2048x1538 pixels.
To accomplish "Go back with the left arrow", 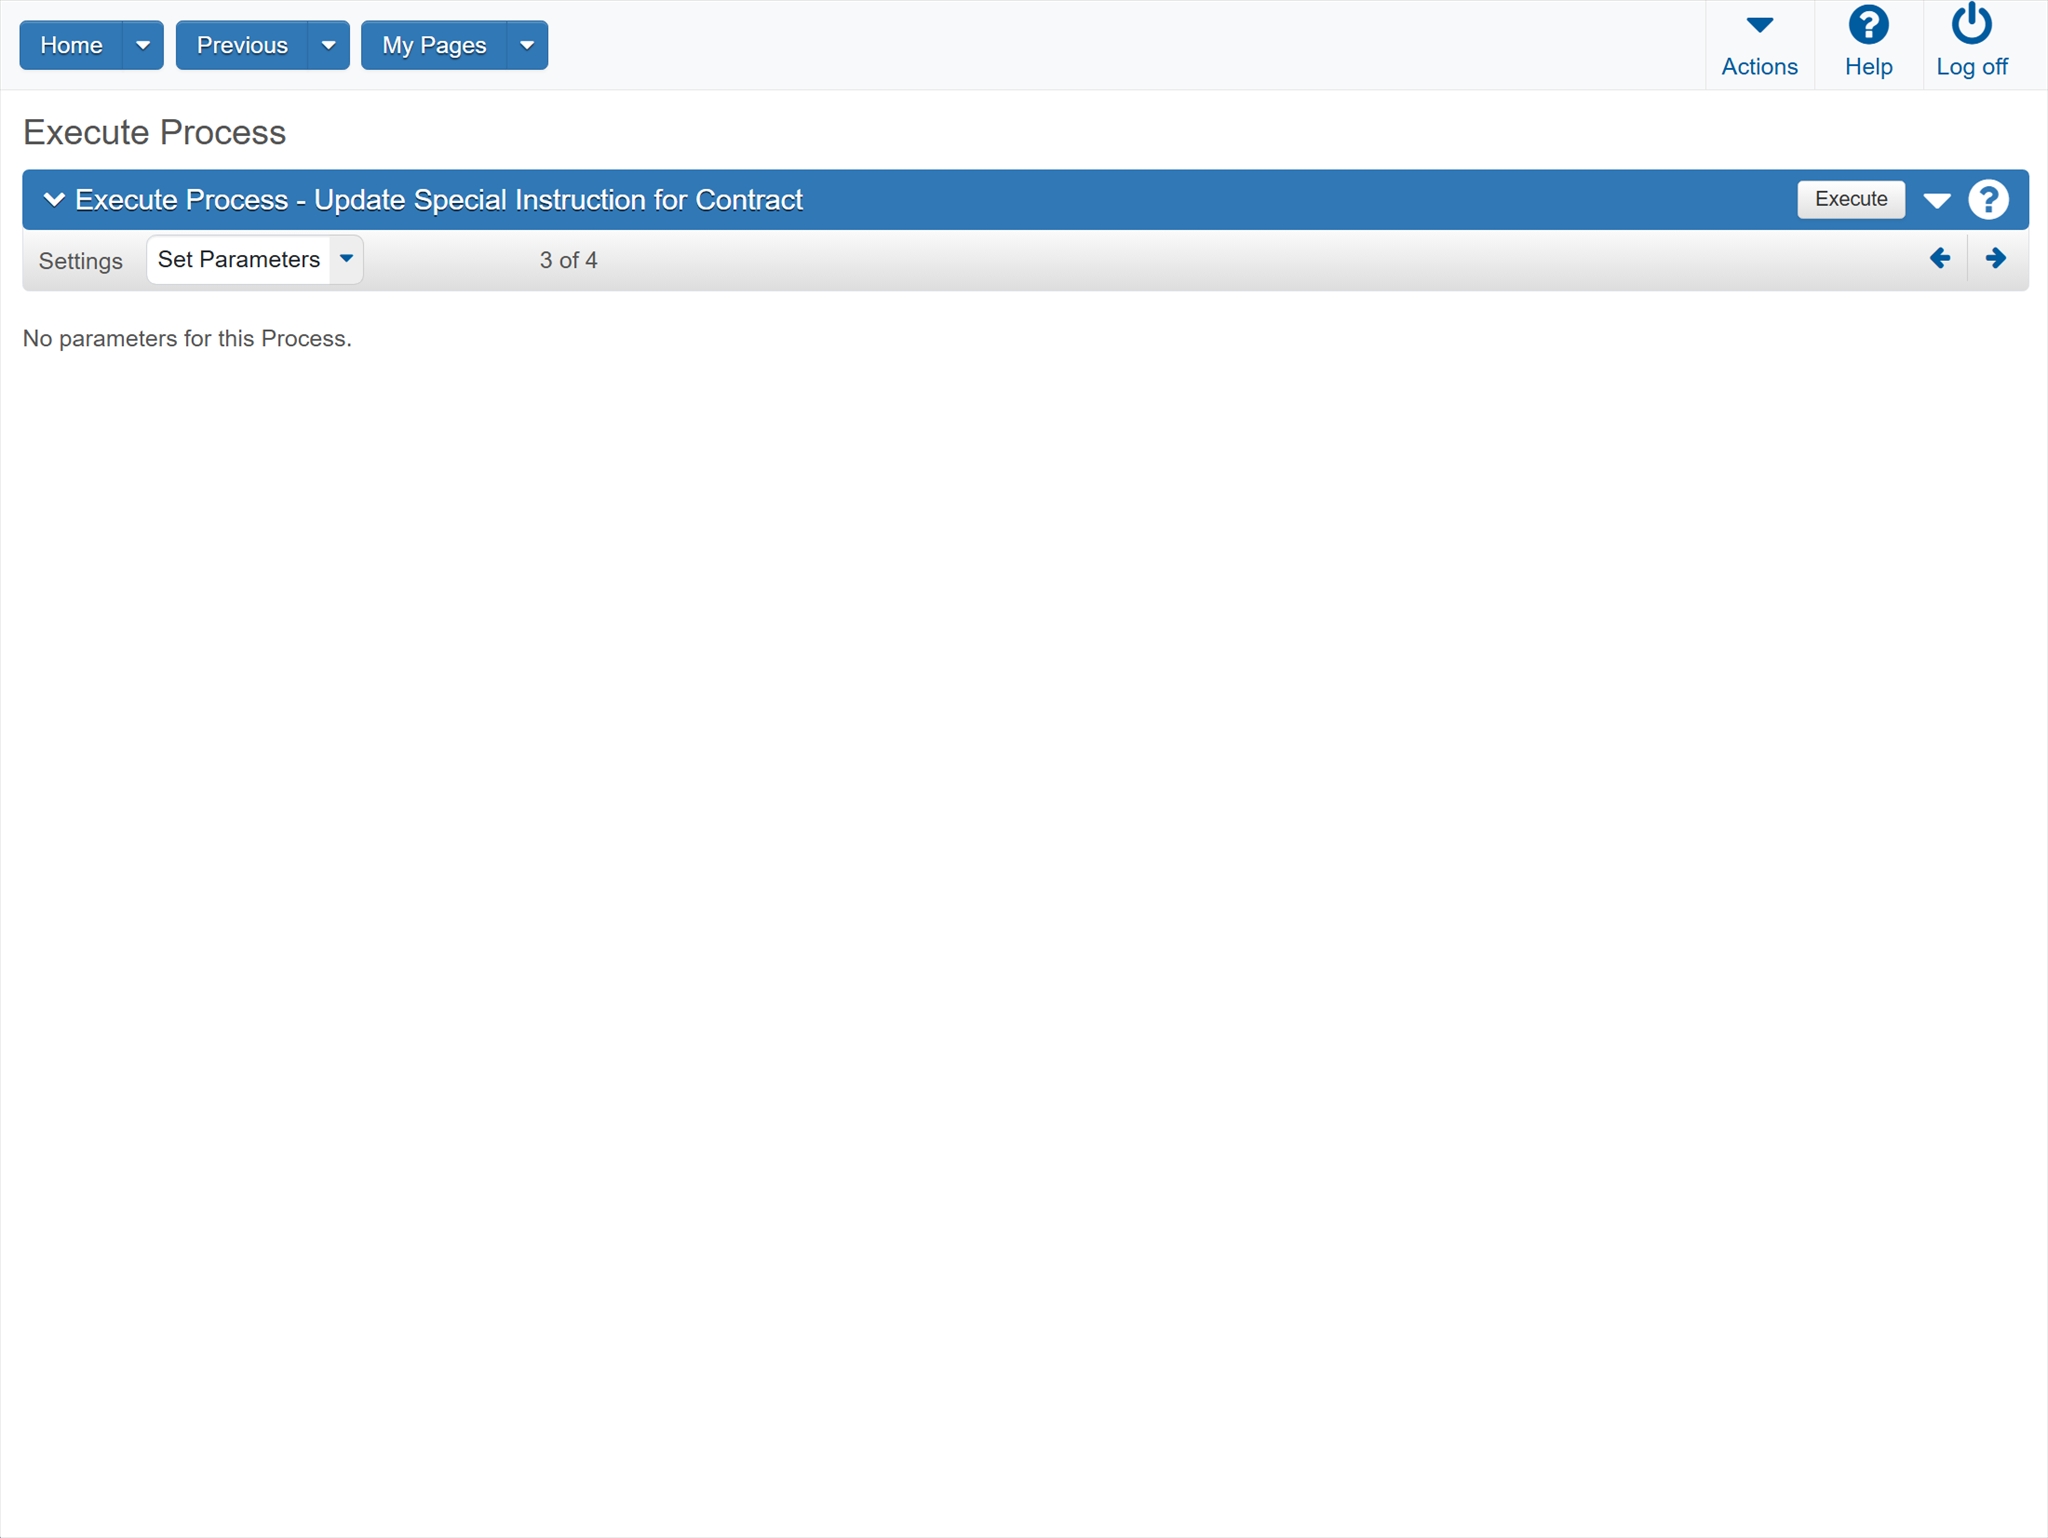I will pos(1940,259).
